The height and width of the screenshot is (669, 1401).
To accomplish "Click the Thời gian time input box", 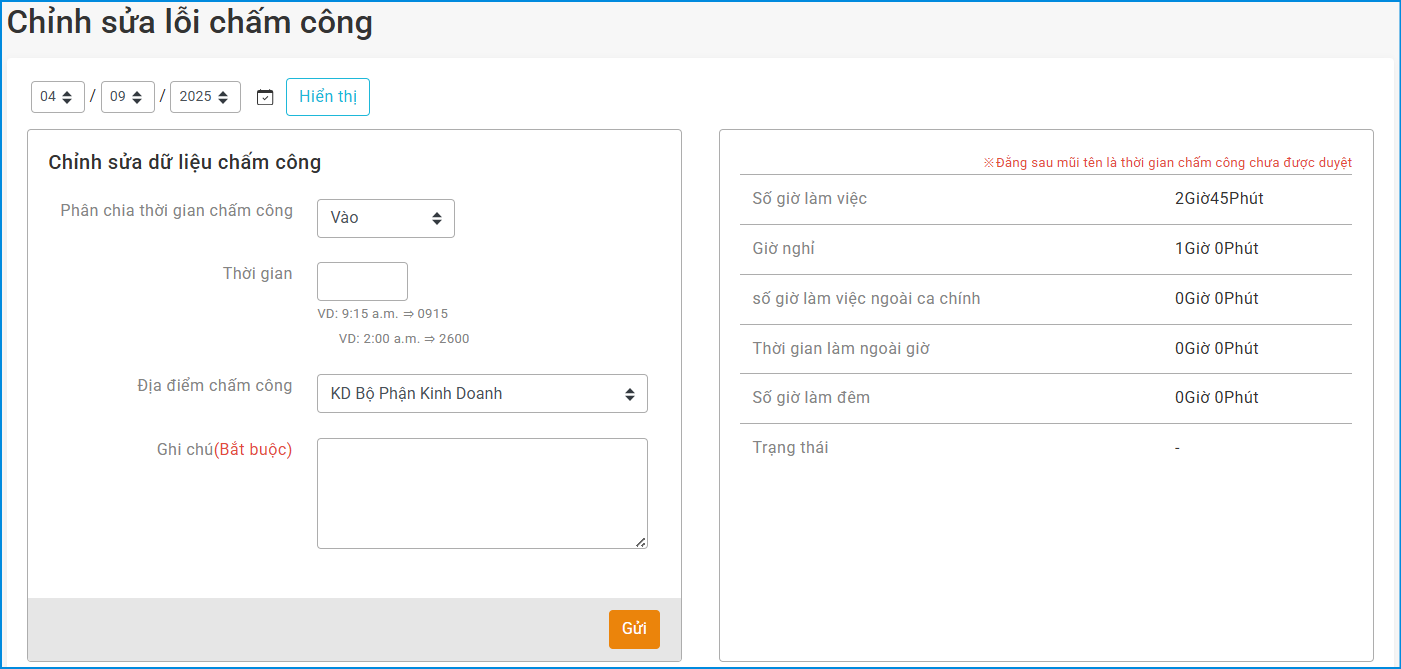I will point(362,281).
